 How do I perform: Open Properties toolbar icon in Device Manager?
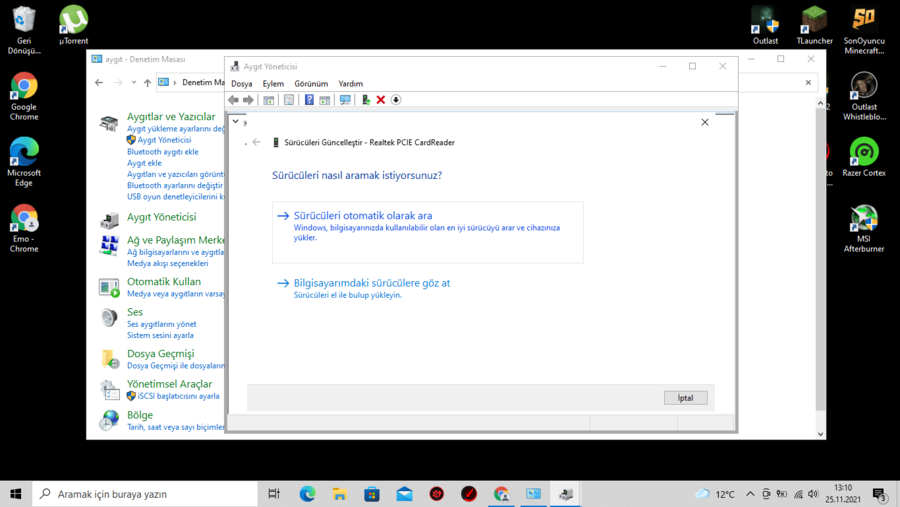click(x=289, y=100)
